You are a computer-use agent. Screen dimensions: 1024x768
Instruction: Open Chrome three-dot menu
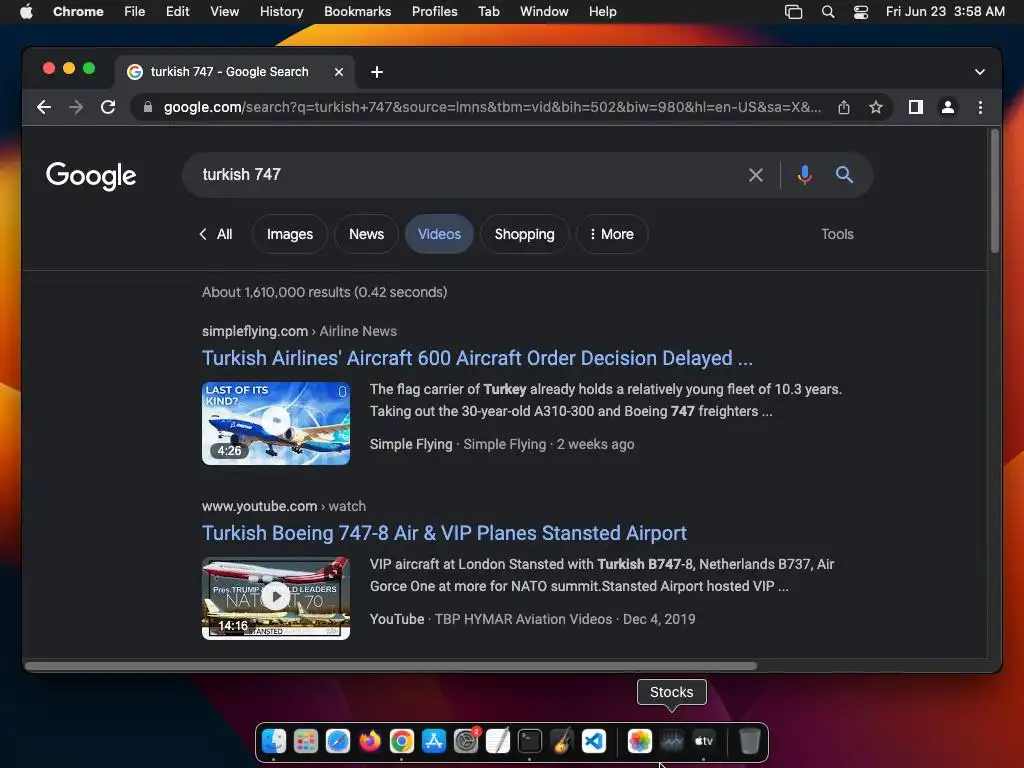(x=980, y=107)
